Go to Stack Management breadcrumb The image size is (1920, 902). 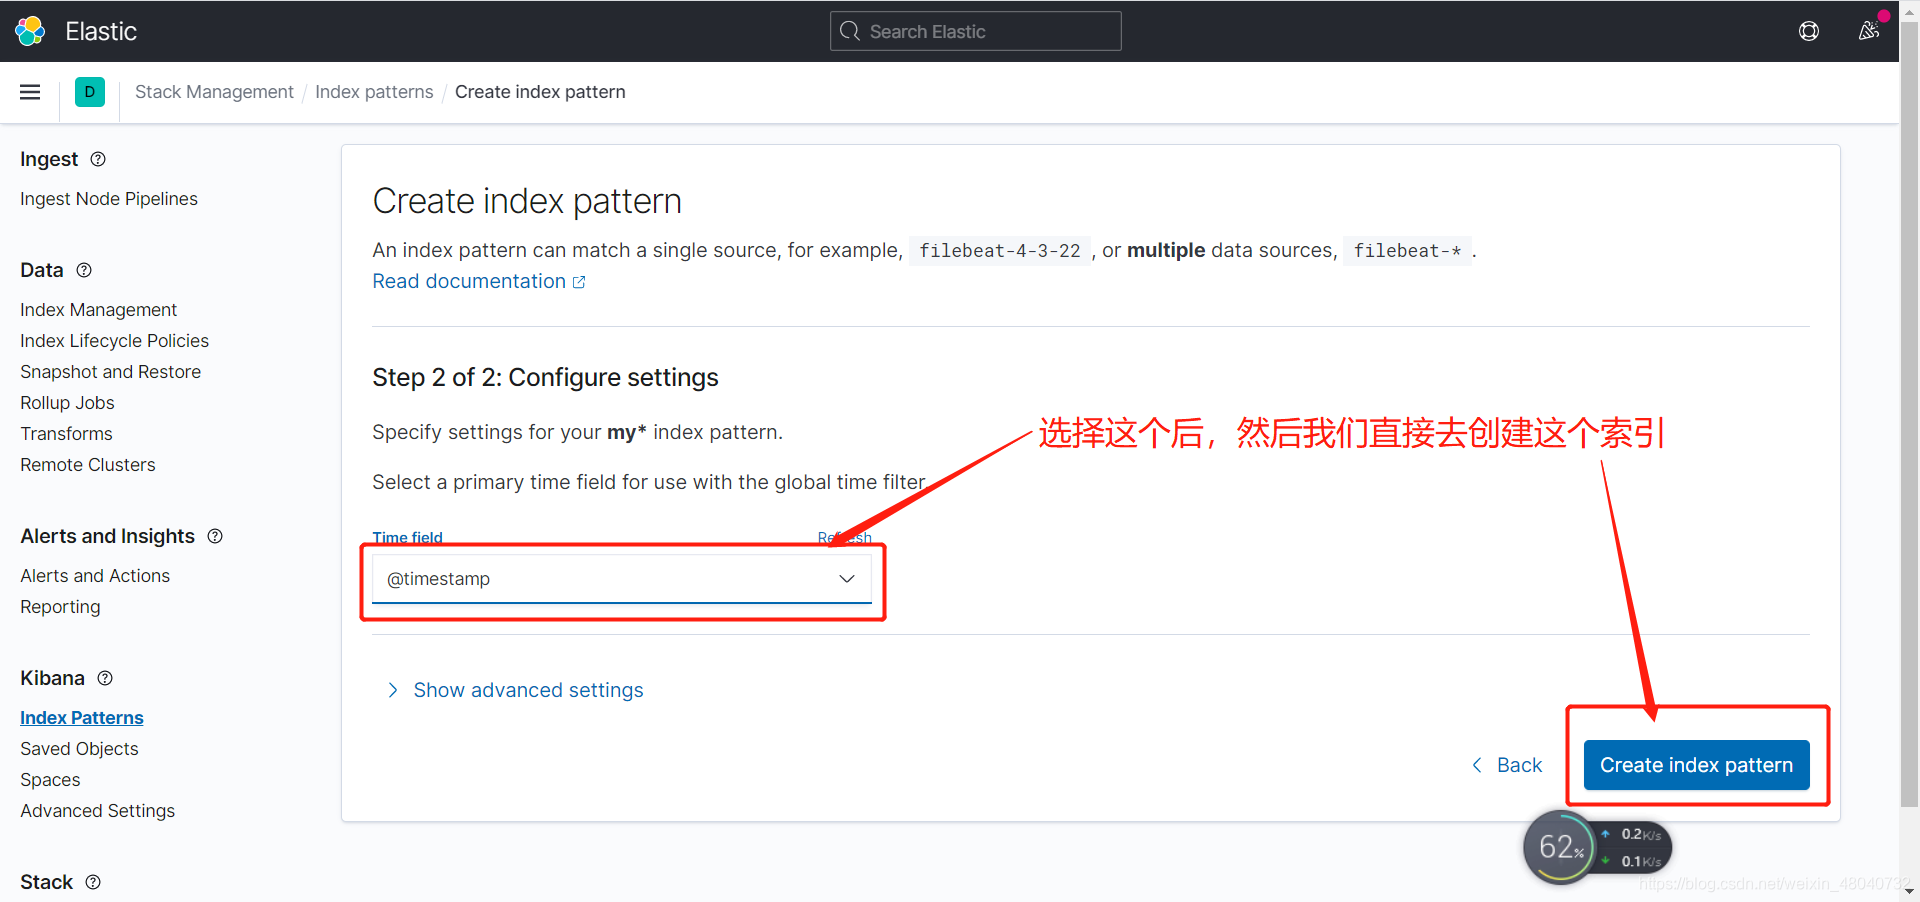click(x=214, y=92)
